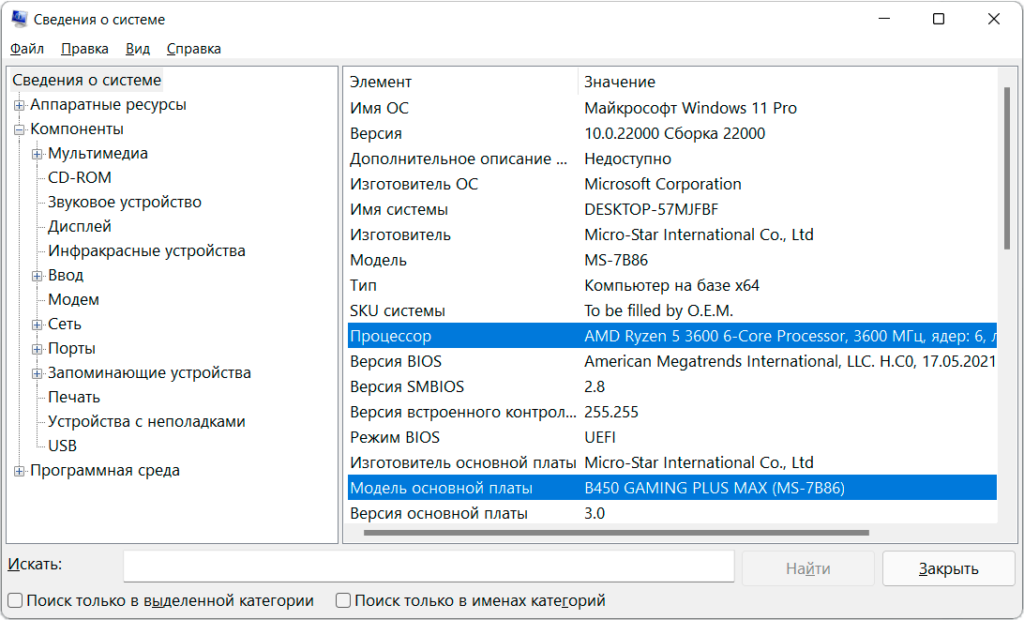The width and height of the screenshot is (1024, 620).
Task: Click the Закрыть button
Action: click(948, 568)
